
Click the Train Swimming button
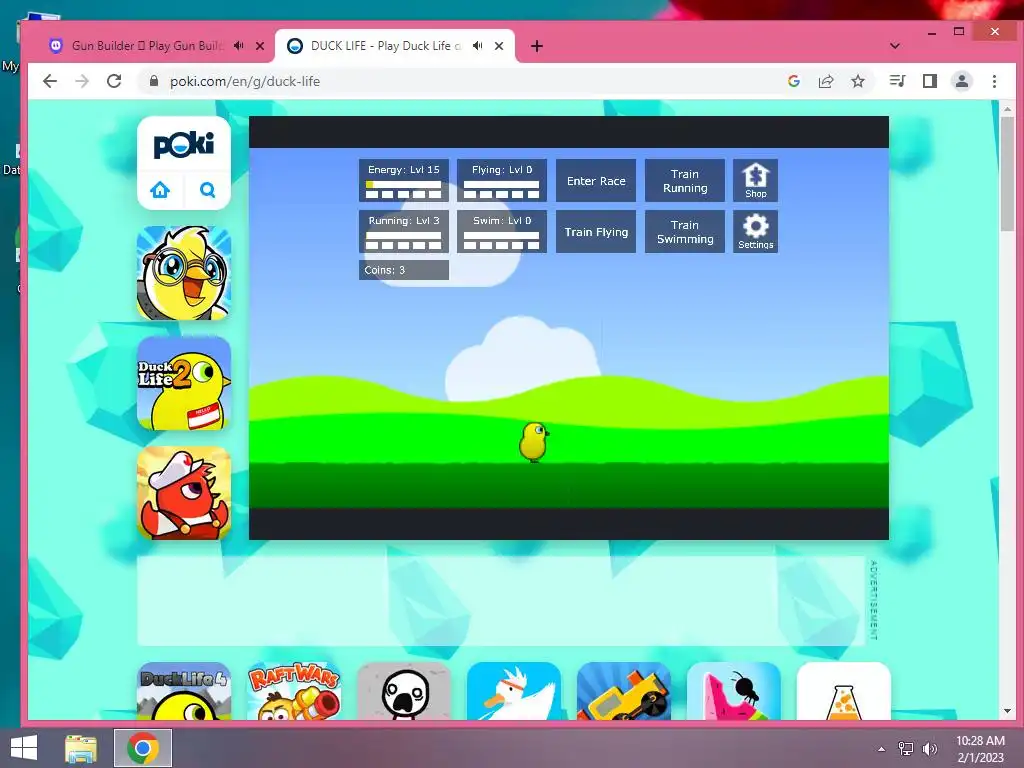684,232
